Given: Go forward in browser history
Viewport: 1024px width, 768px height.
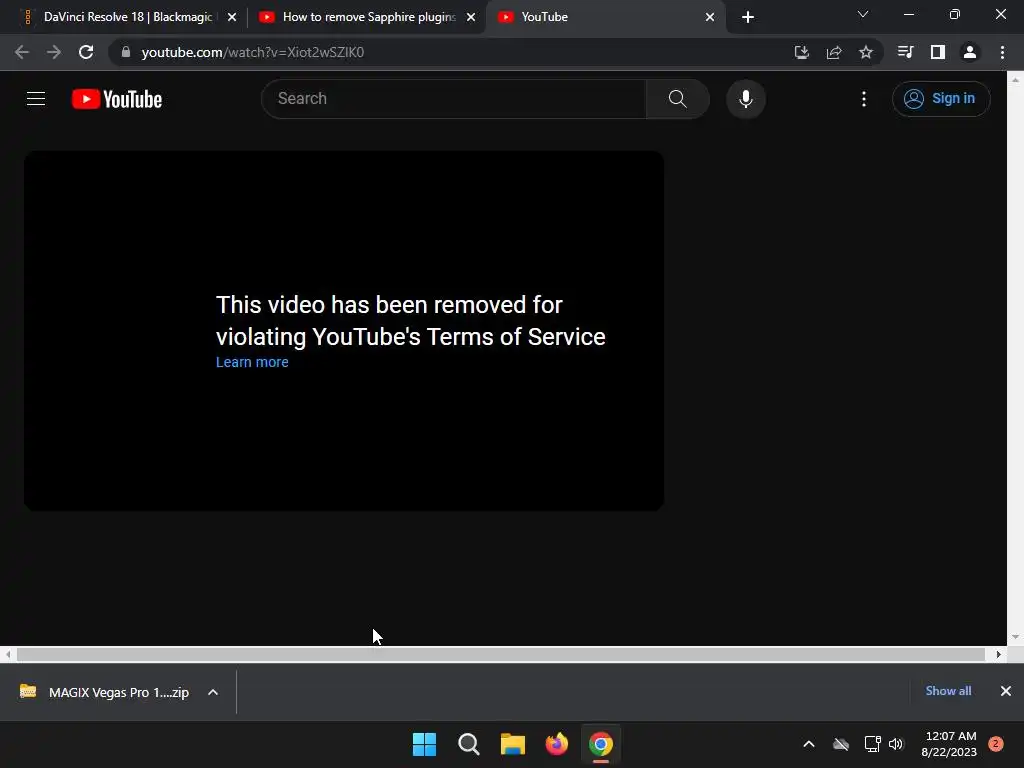Looking at the screenshot, I should (54, 52).
